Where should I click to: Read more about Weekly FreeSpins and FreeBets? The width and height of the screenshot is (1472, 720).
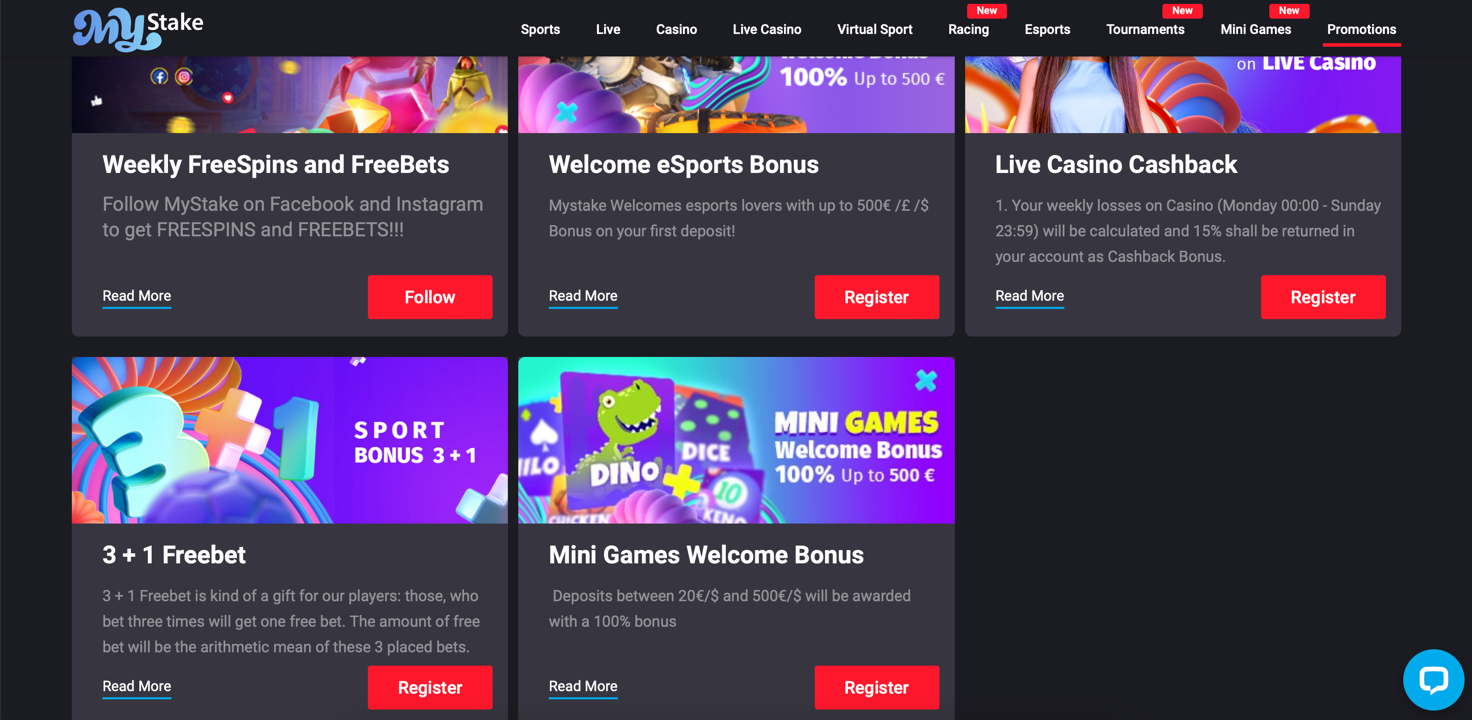point(137,296)
